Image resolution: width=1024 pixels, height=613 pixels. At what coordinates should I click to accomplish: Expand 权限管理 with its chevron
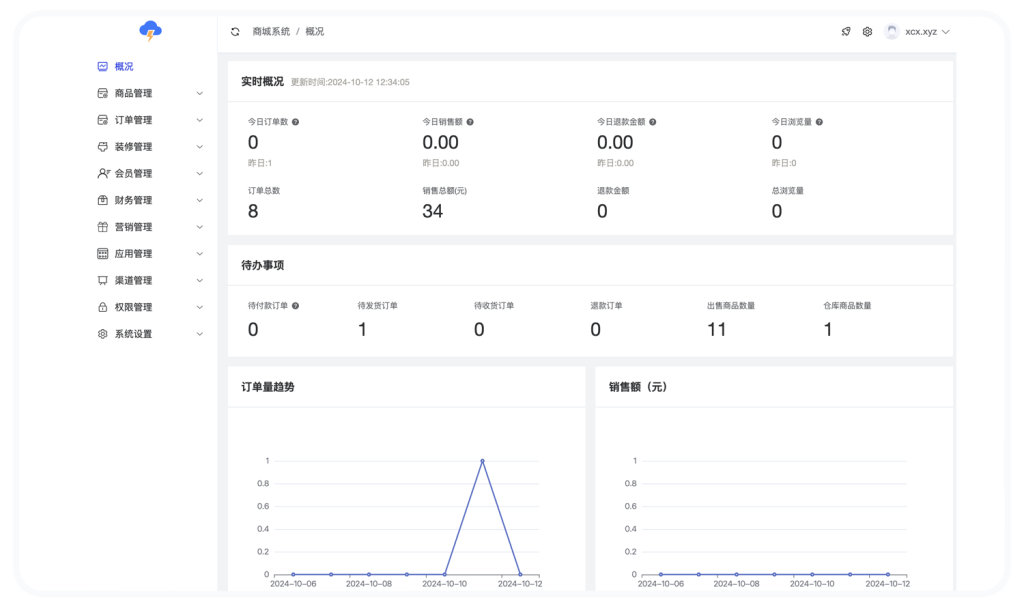(x=200, y=307)
